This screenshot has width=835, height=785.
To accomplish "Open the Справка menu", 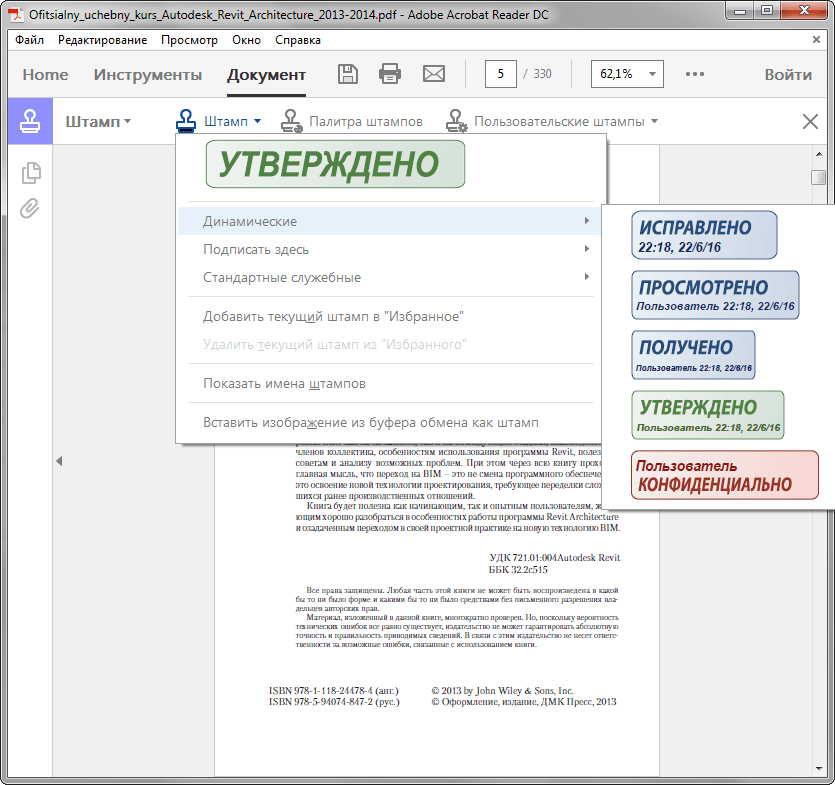I will (298, 40).
